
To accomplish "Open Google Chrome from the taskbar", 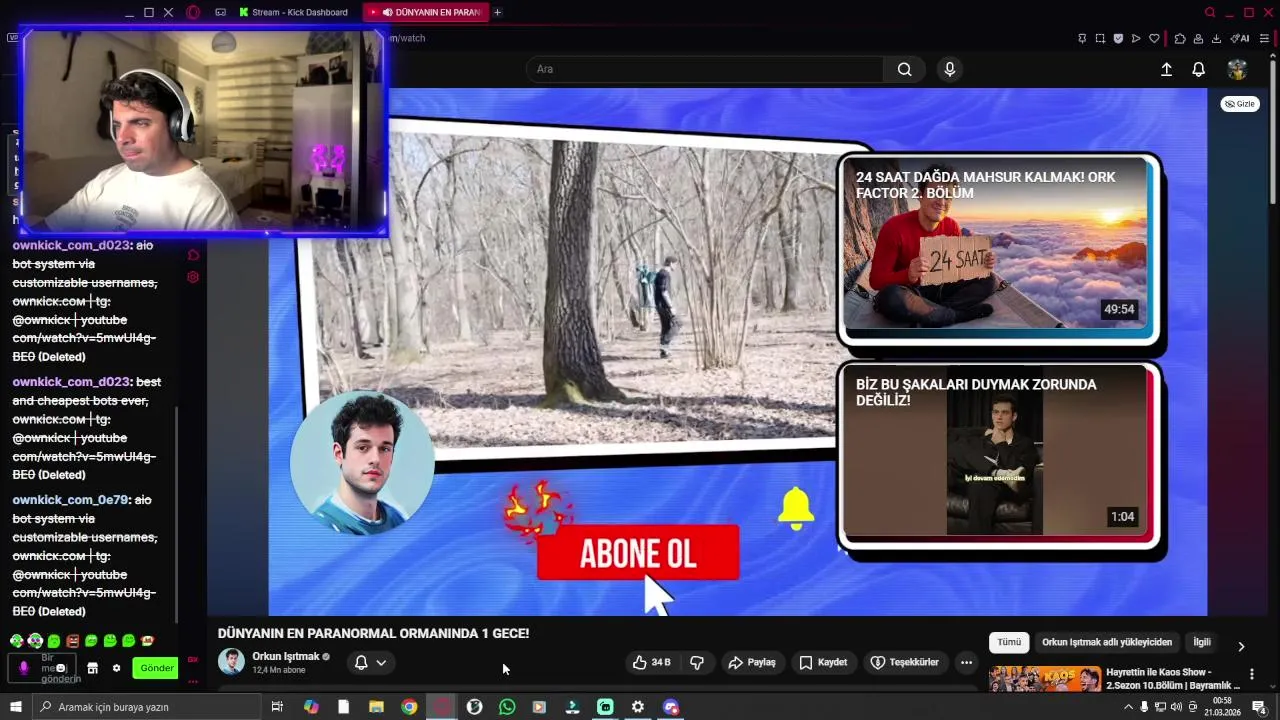I will point(409,707).
